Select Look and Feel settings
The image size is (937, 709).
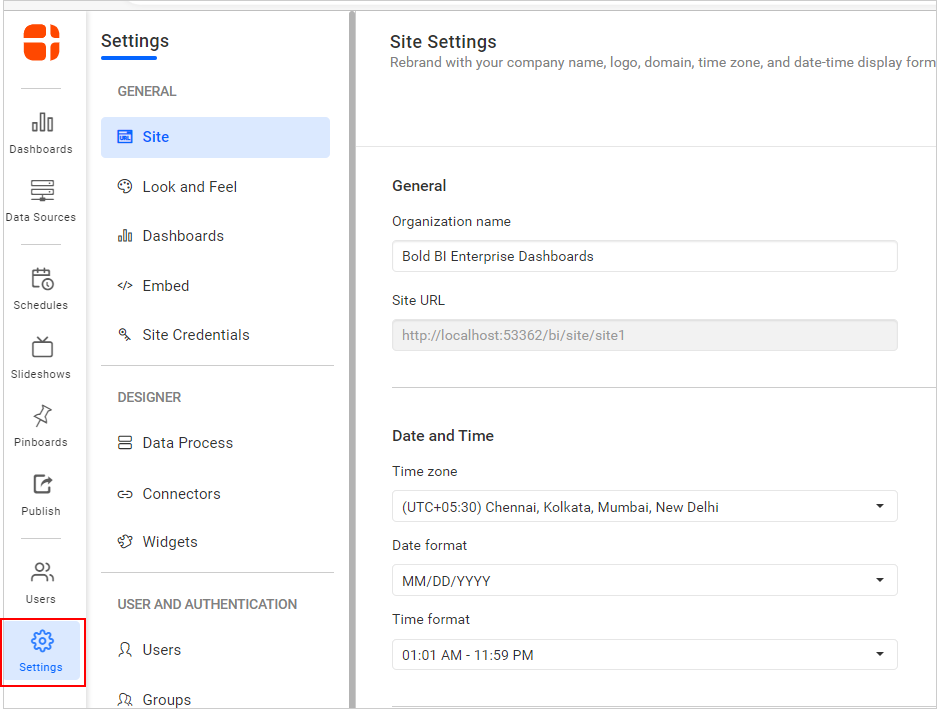click(x=189, y=187)
